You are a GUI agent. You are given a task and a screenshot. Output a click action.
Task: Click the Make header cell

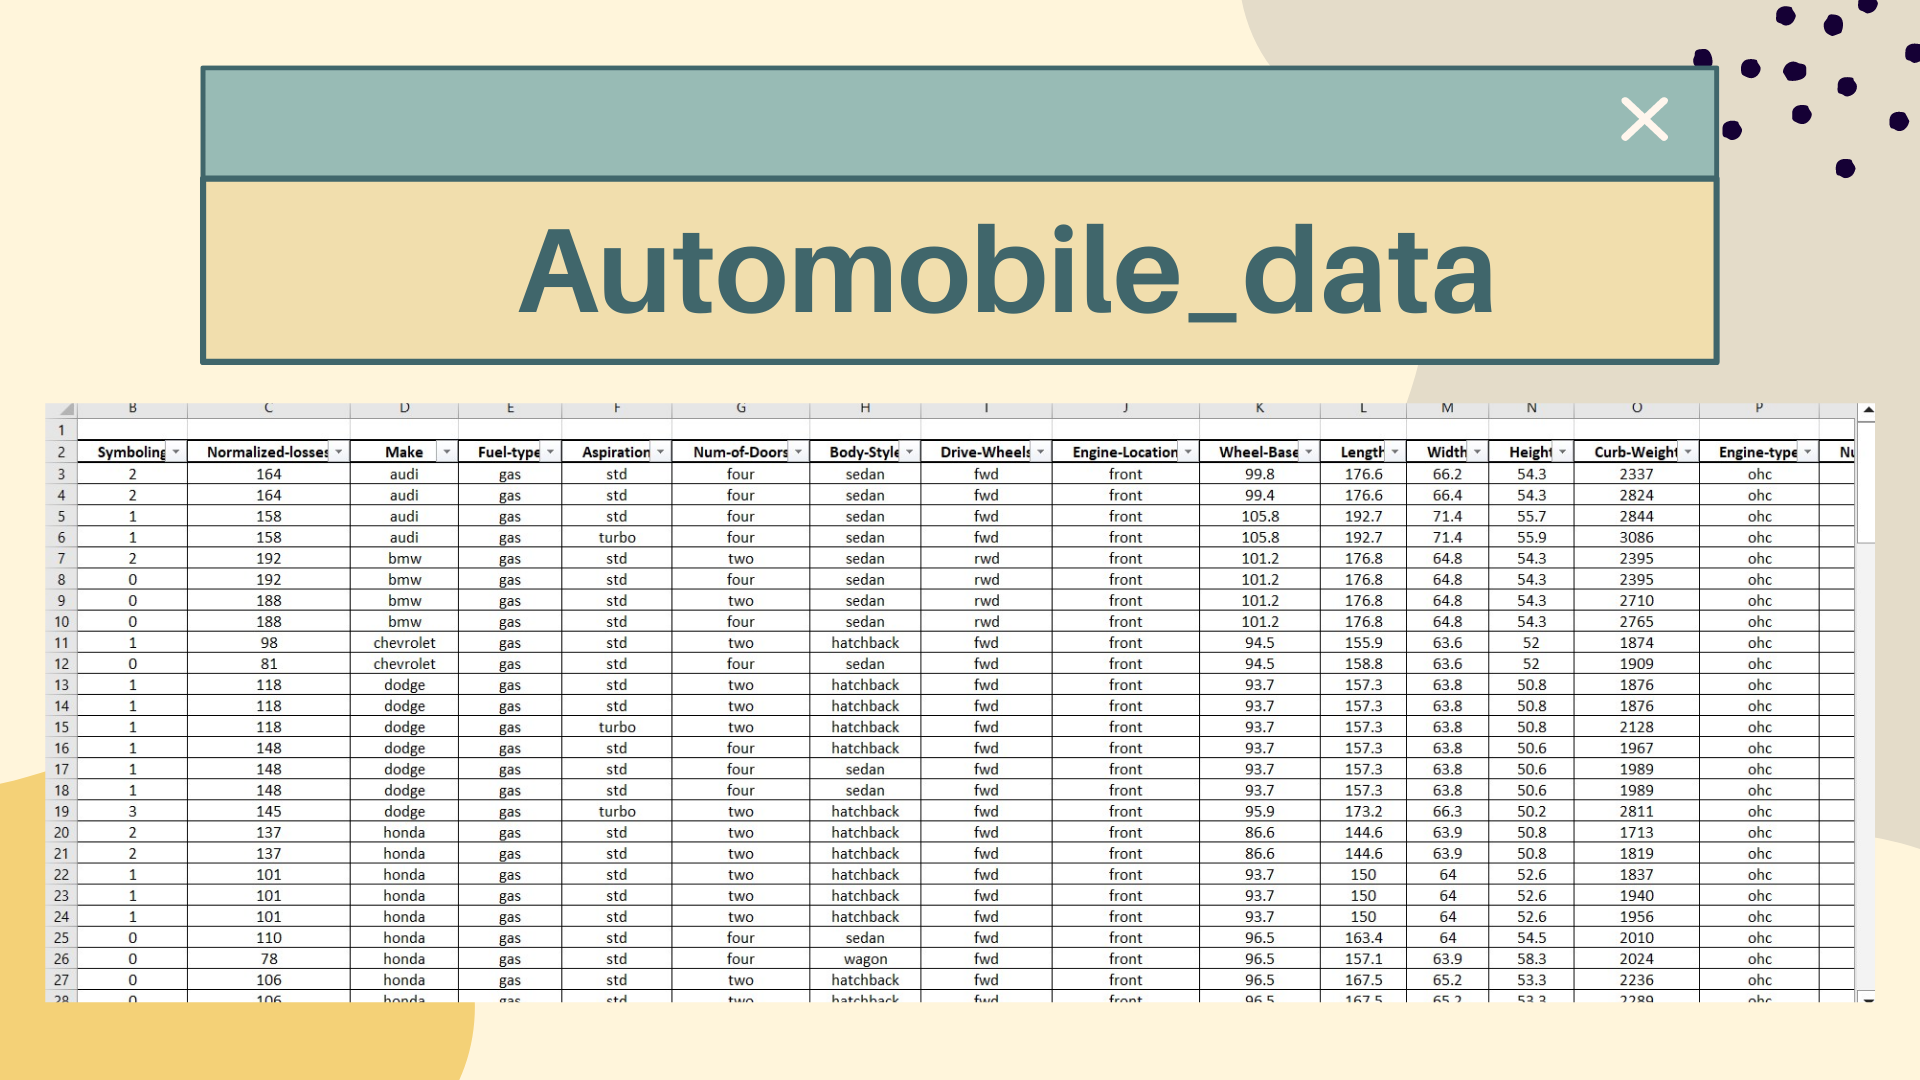point(404,452)
